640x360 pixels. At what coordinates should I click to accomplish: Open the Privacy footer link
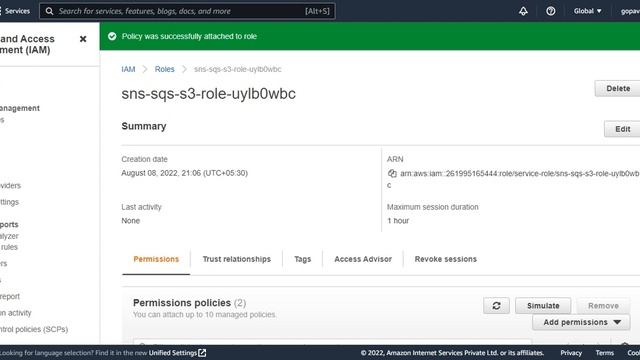coord(571,353)
